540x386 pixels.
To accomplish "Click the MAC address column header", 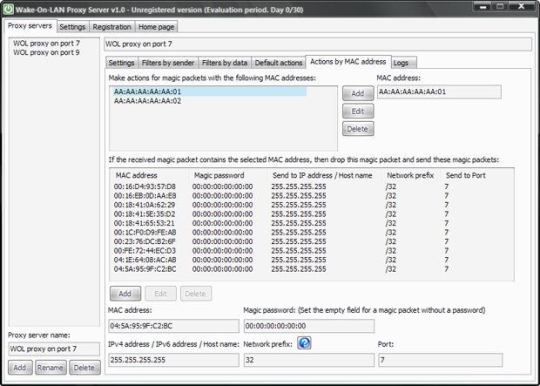I will [136, 175].
